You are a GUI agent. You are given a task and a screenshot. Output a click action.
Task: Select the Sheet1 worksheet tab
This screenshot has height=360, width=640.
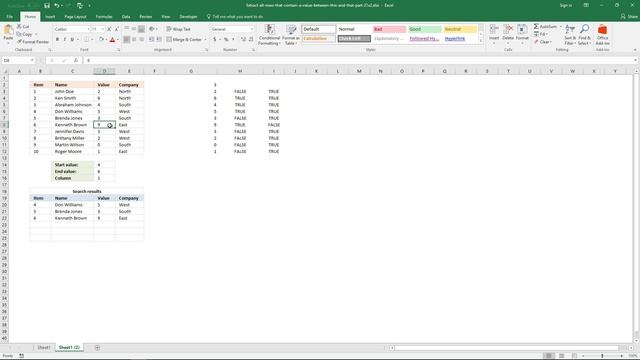pyautogui.click(x=44, y=348)
